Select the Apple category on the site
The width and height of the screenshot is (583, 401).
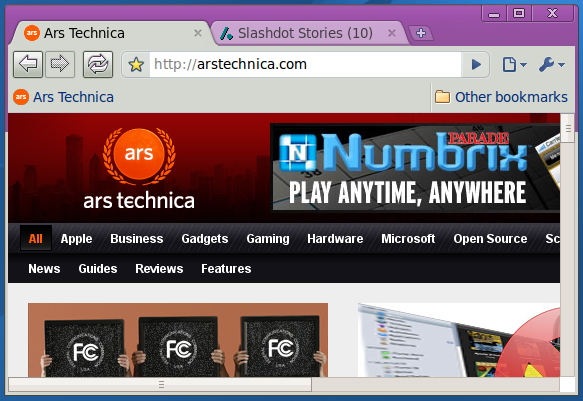(76, 239)
